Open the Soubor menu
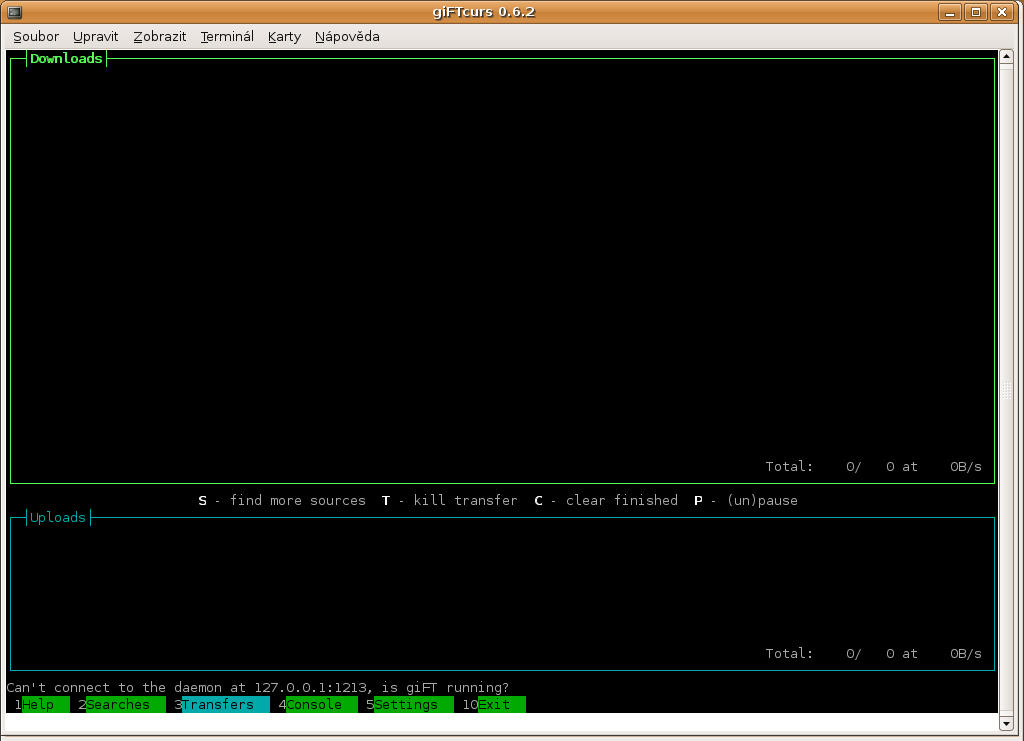The height and width of the screenshot is (741, 1024). (36, 37)
